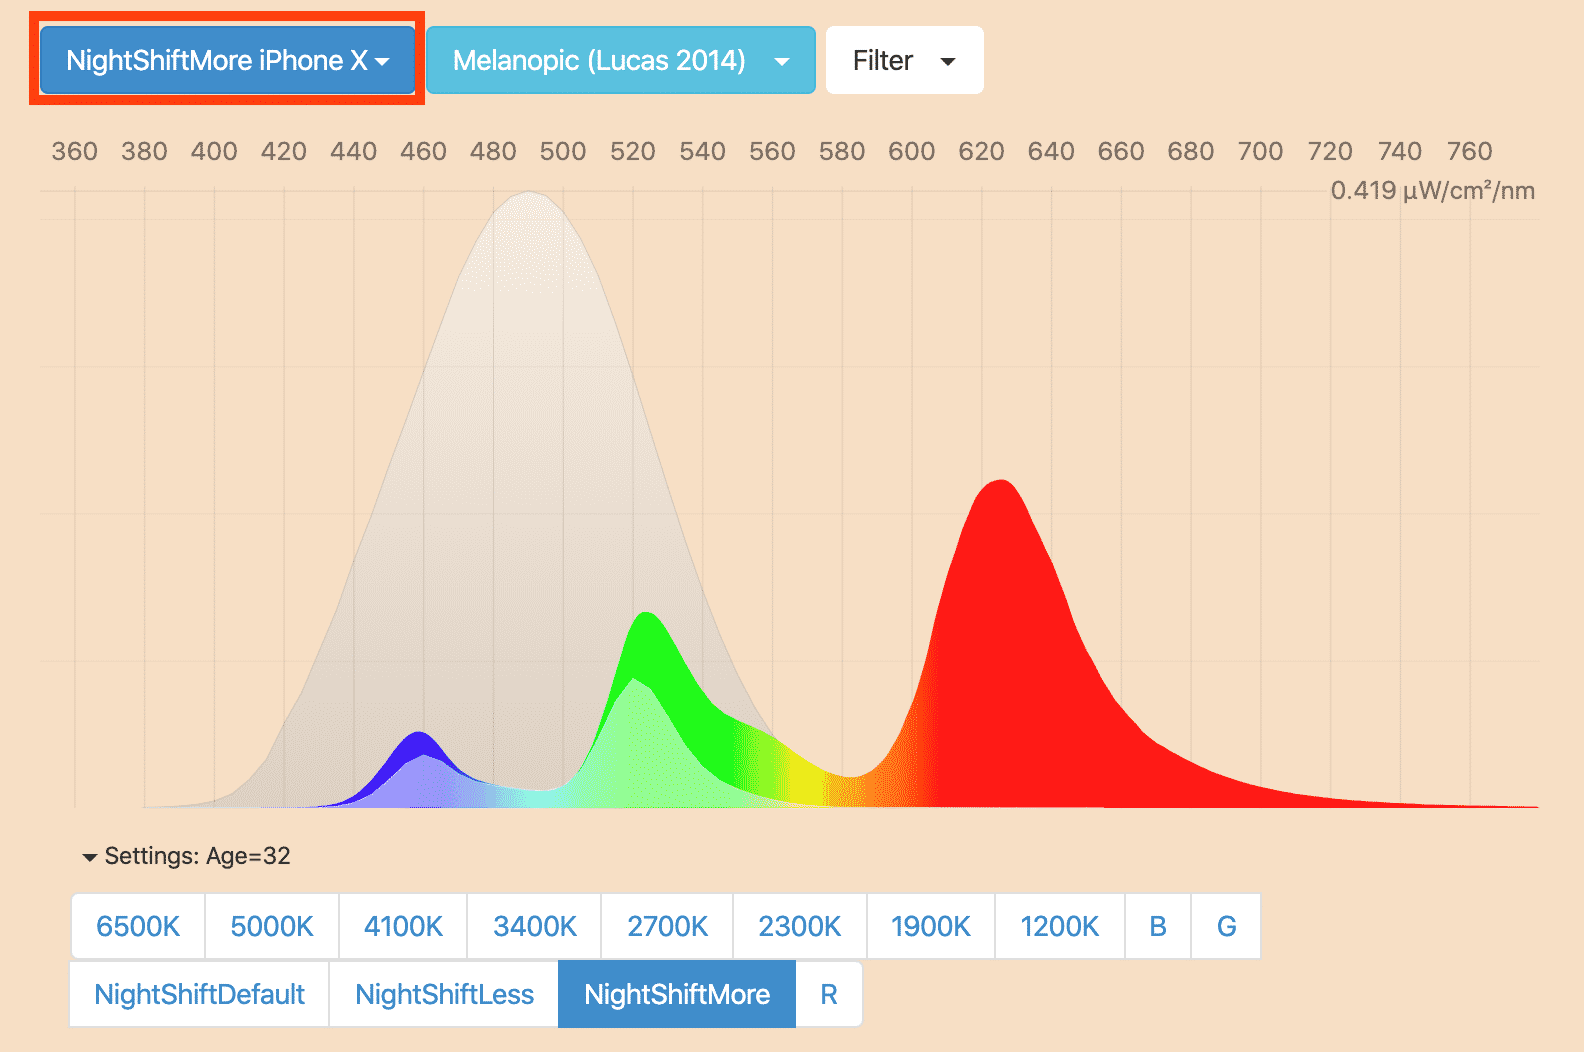Open the Melanopic (Lucas 2014) dropdown

(621, 60)
